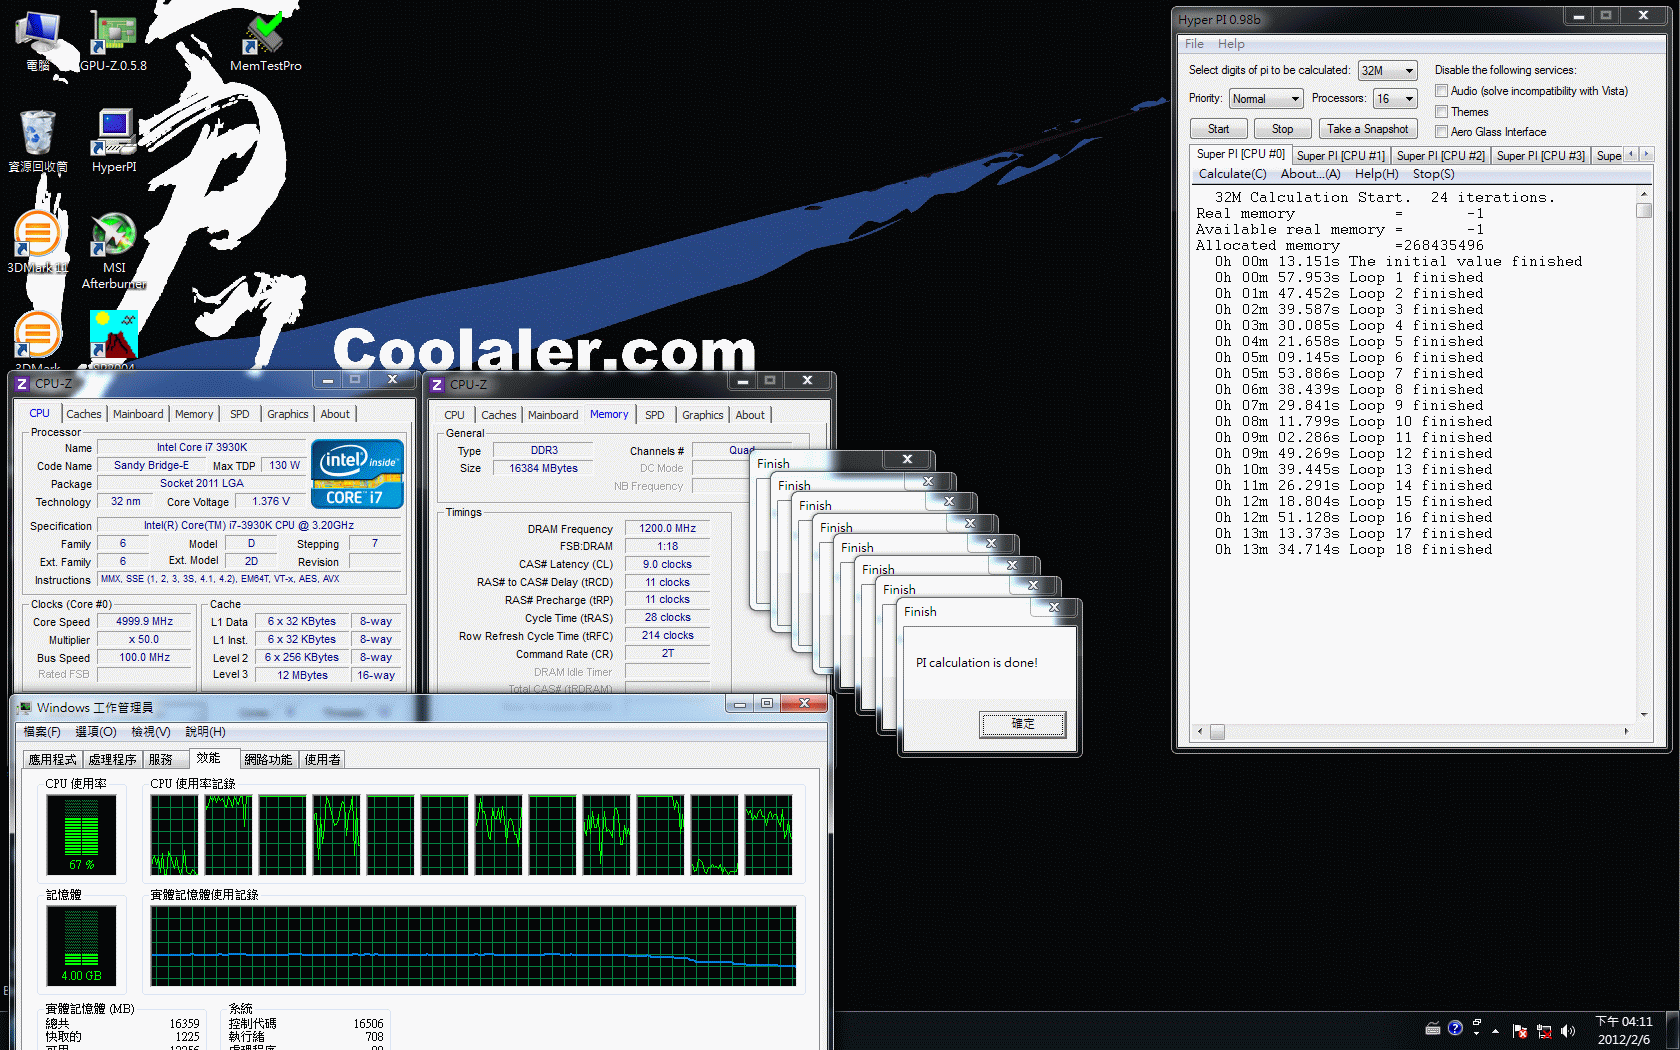Image resolution: width=1680 pixels, height=1050 pixels.
Task: Click the Task Manager title bar icon
Action: click(25, 708)
